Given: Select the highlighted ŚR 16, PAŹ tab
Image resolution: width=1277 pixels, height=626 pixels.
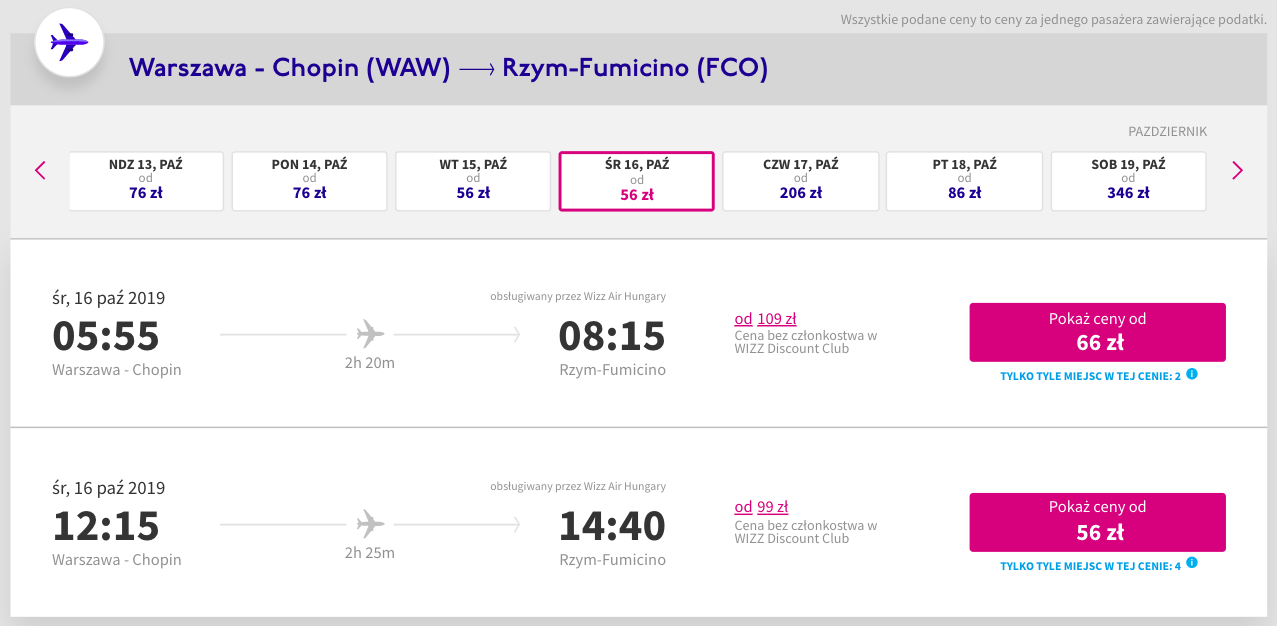Looking at the screenshot, I should point(636,181).
